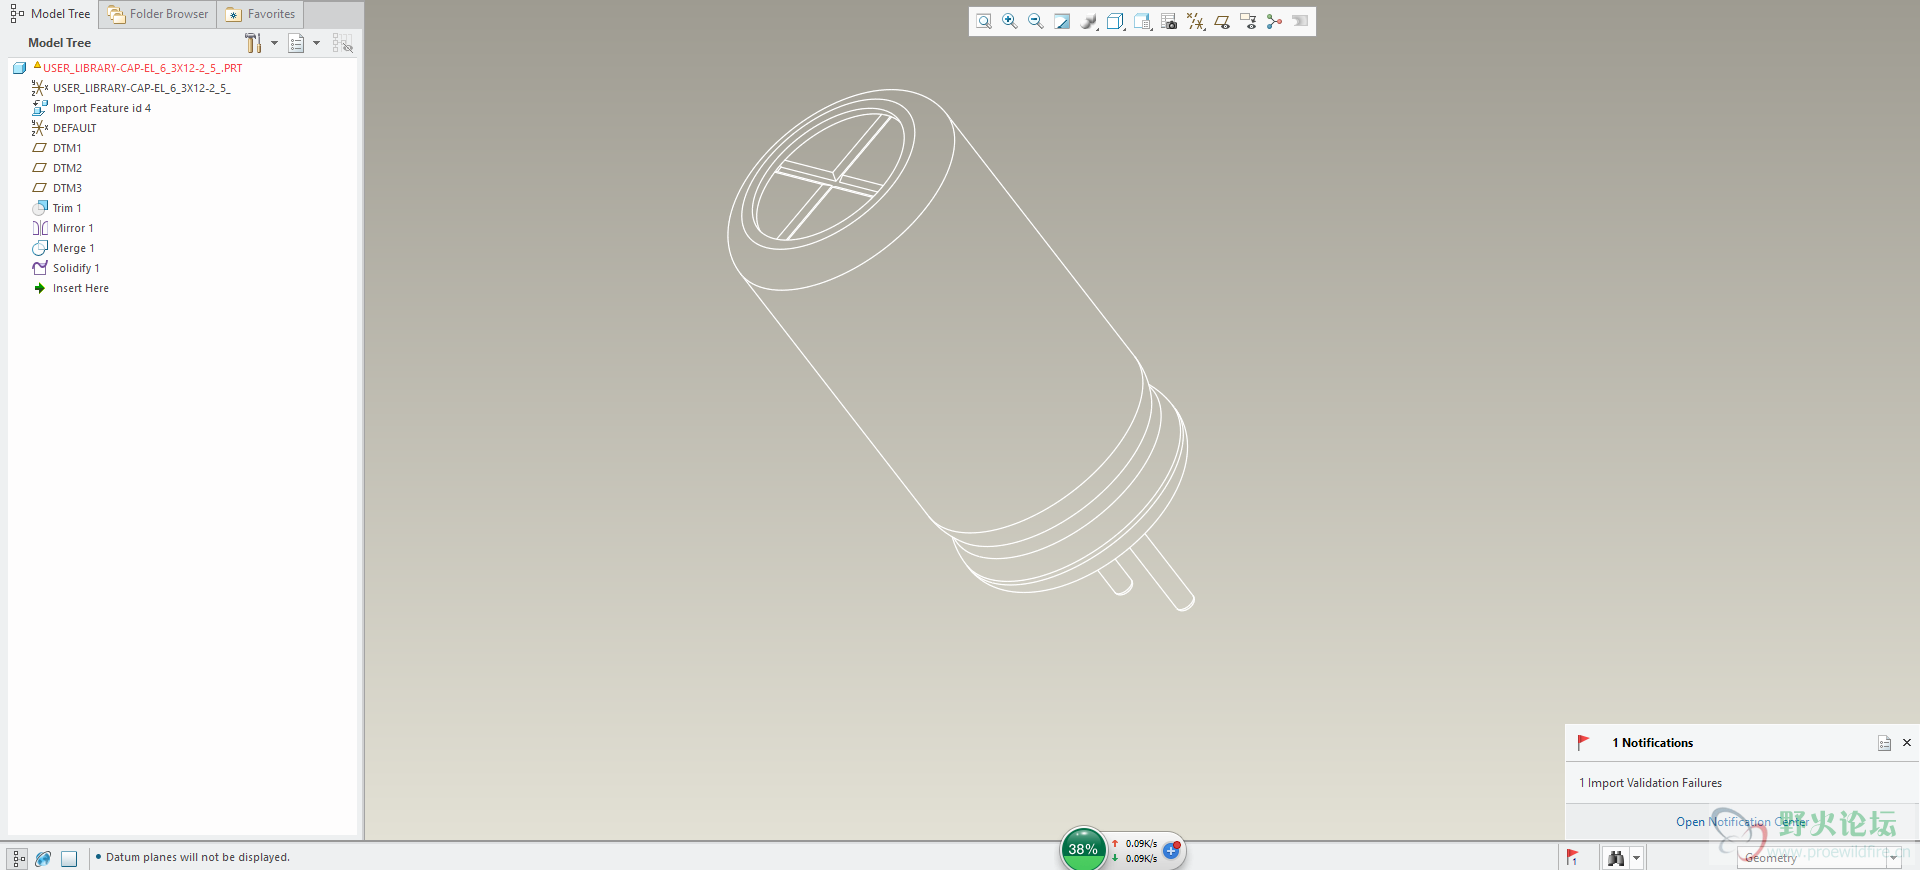Click the Zoom Out magnifier icon
The height and width of the screenshot is (870, 1920).
pos(1036,21)
